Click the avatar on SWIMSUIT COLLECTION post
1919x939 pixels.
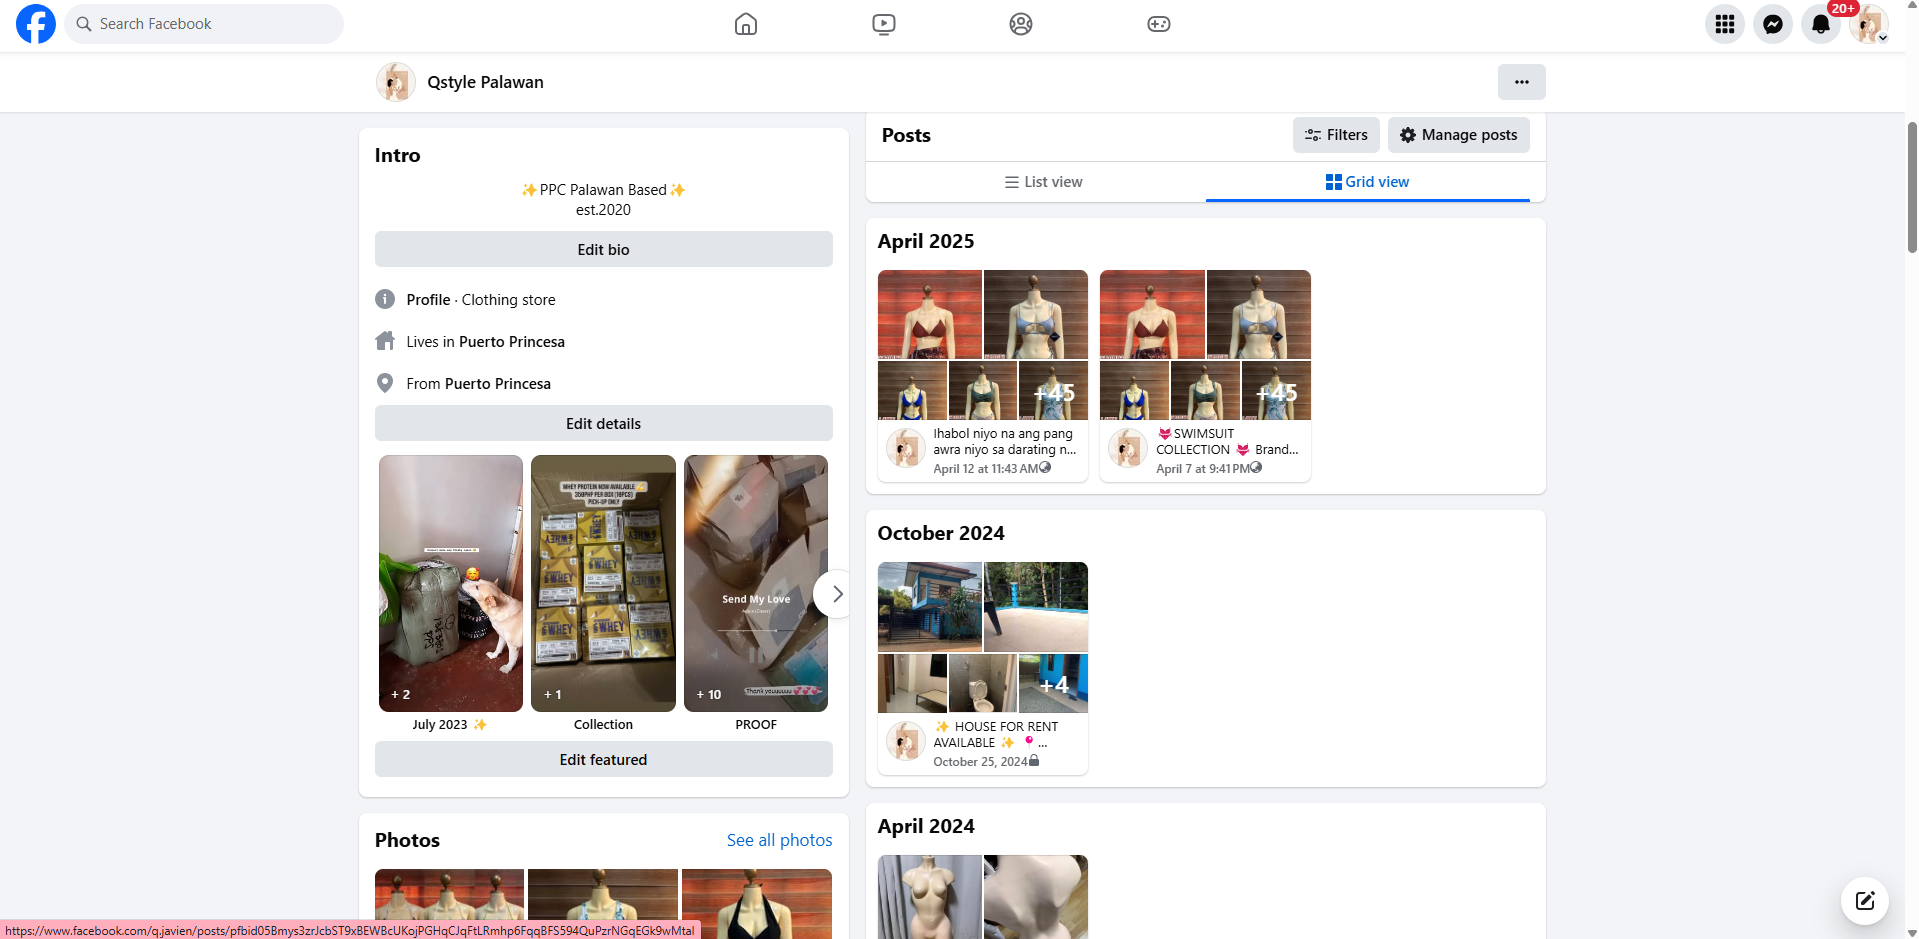click(x=1128, y=448)
